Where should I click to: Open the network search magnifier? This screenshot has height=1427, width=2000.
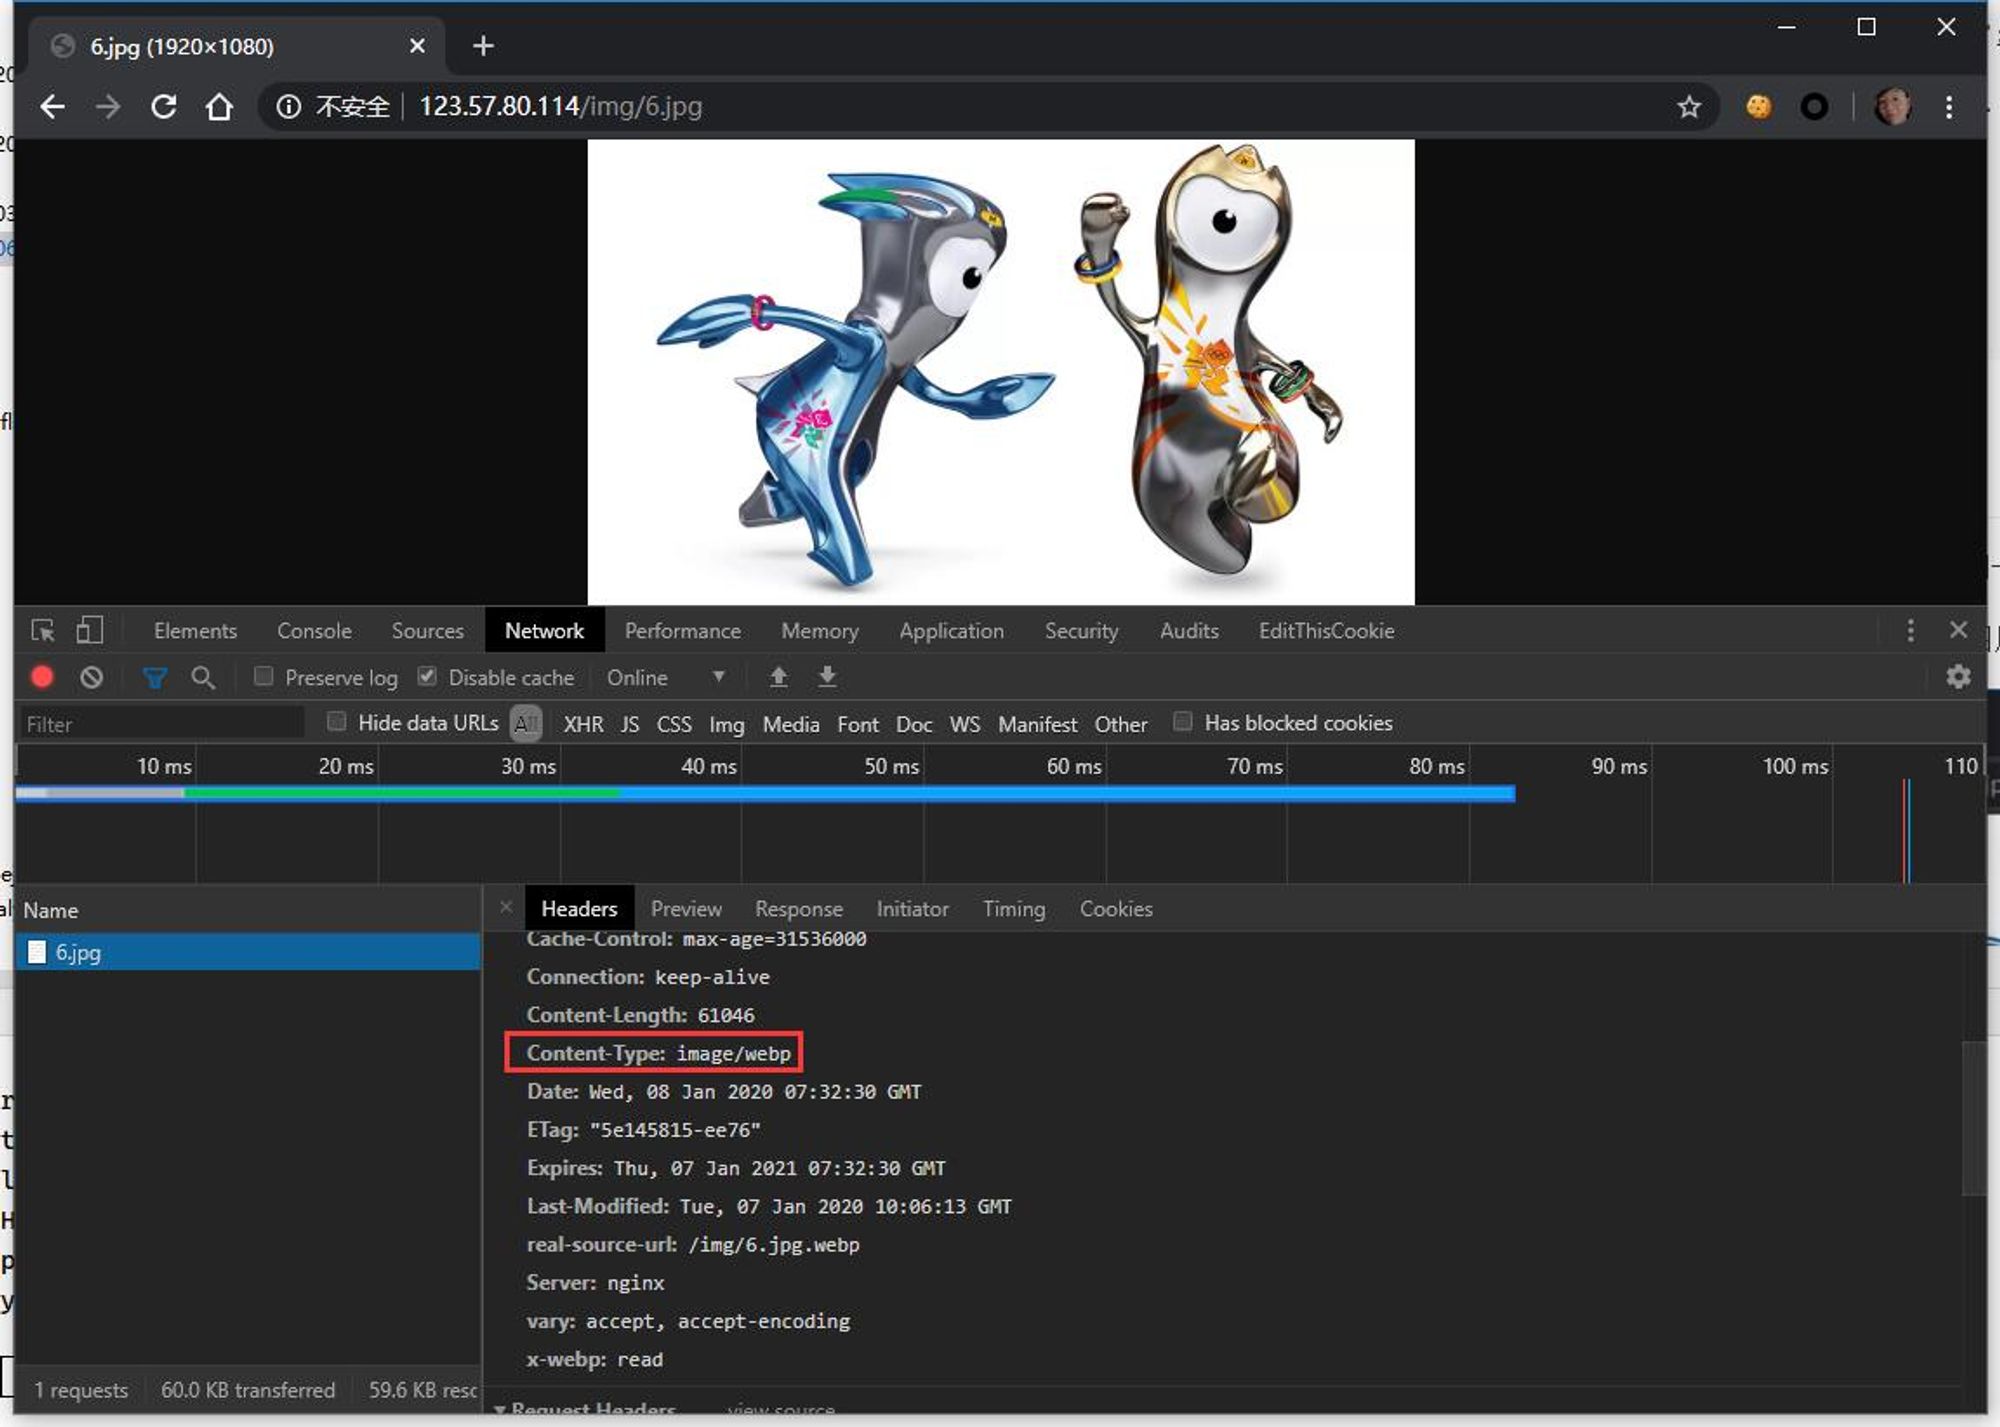click(203, 677)
